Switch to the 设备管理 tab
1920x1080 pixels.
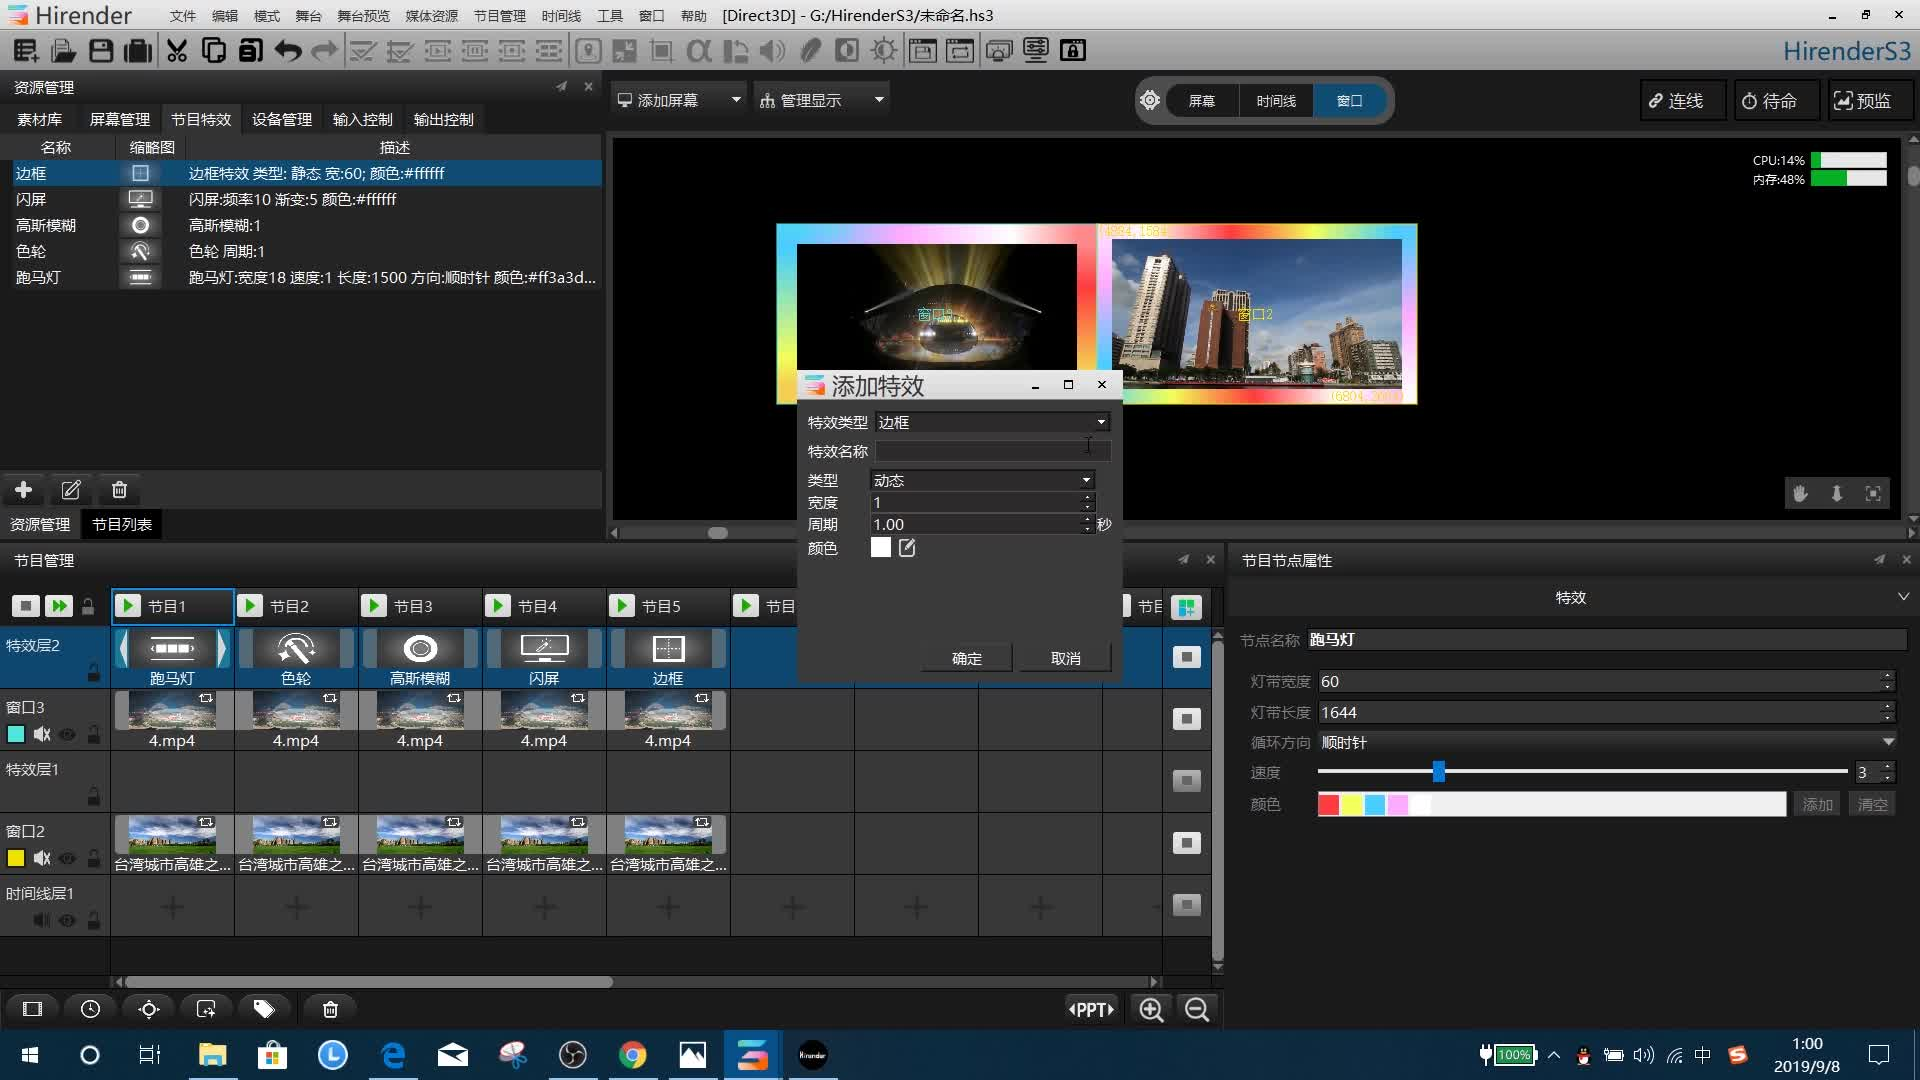[x=282, y=119]
